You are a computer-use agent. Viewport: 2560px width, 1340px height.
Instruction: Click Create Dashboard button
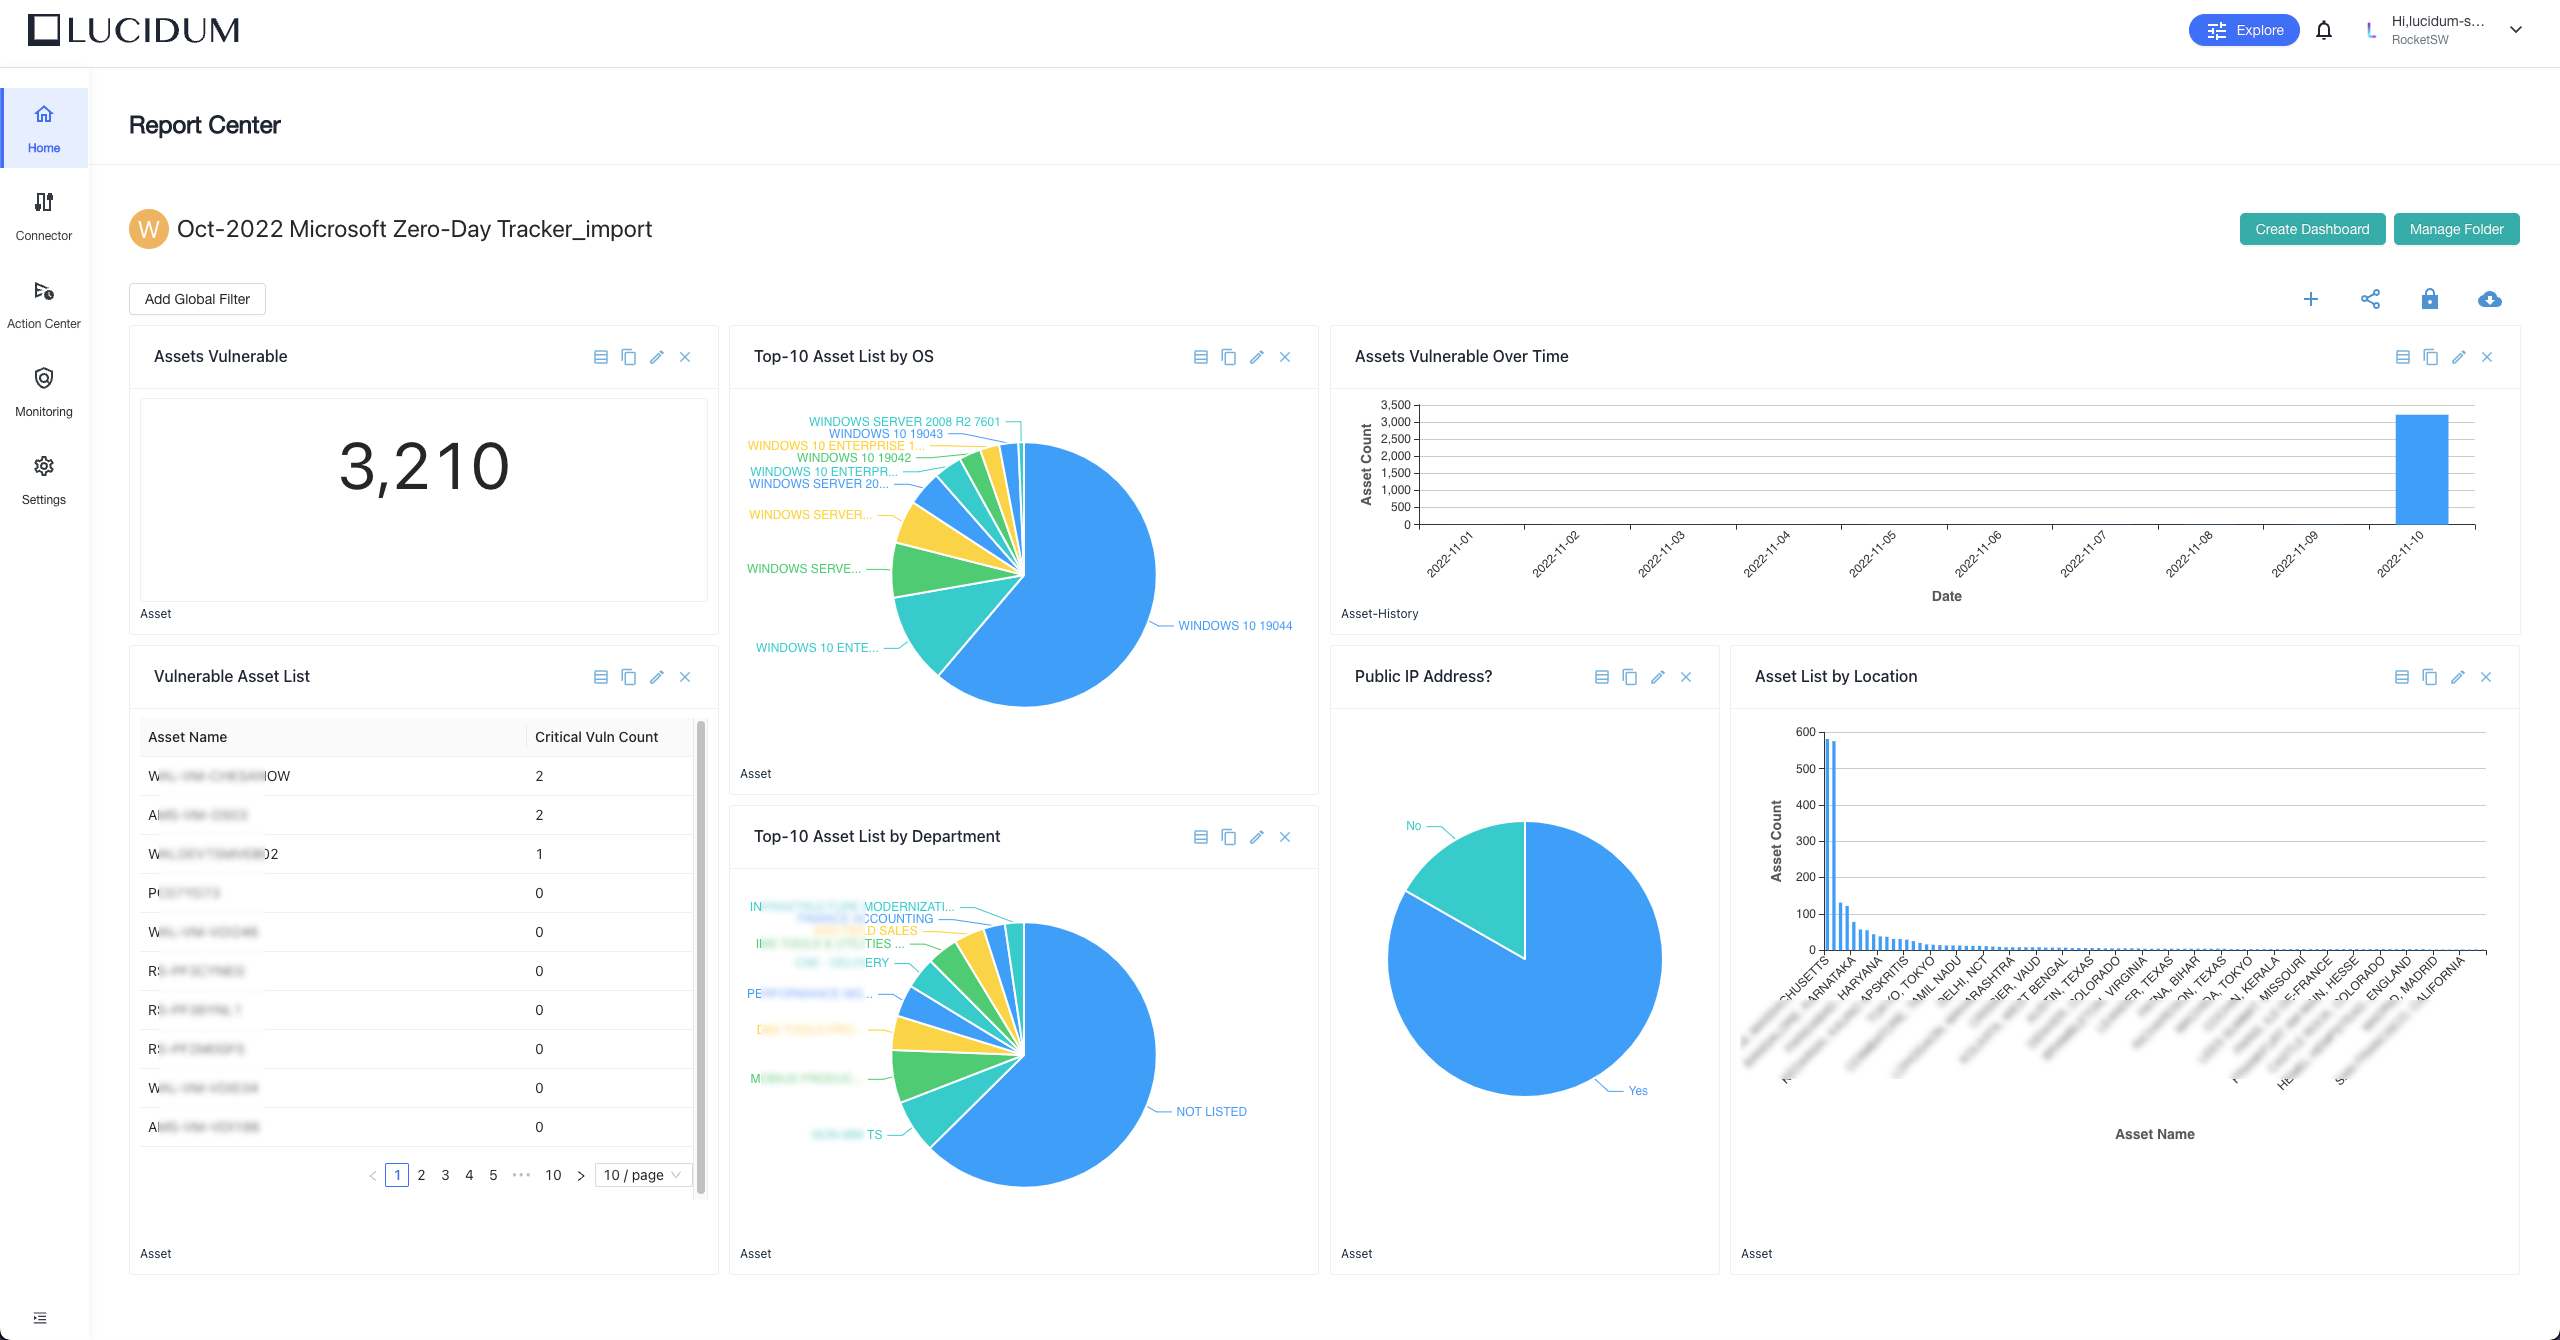point(2309,229)
